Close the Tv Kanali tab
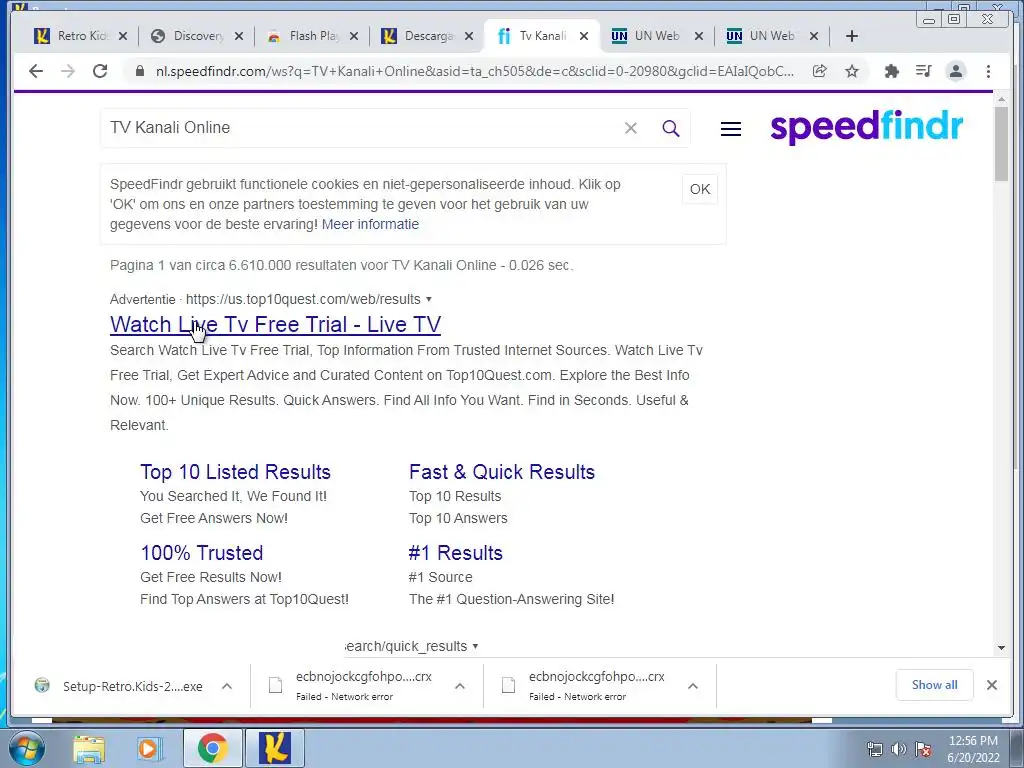 (584, 36)
